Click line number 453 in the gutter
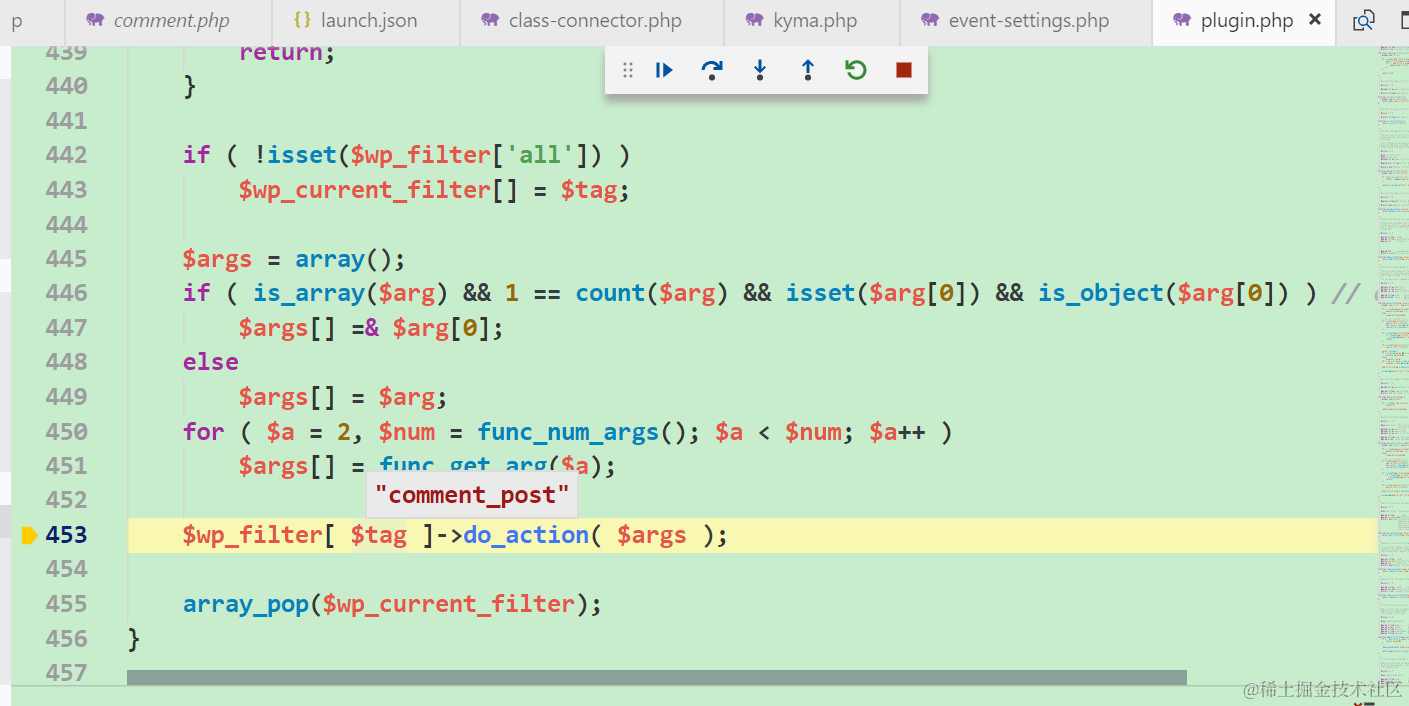 pyautogui.click(x=66, y=535)
